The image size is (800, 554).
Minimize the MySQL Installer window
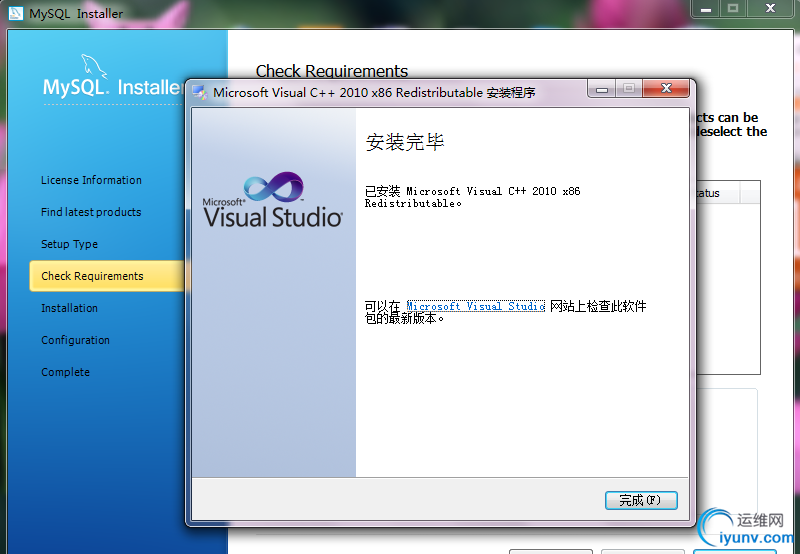706,9
